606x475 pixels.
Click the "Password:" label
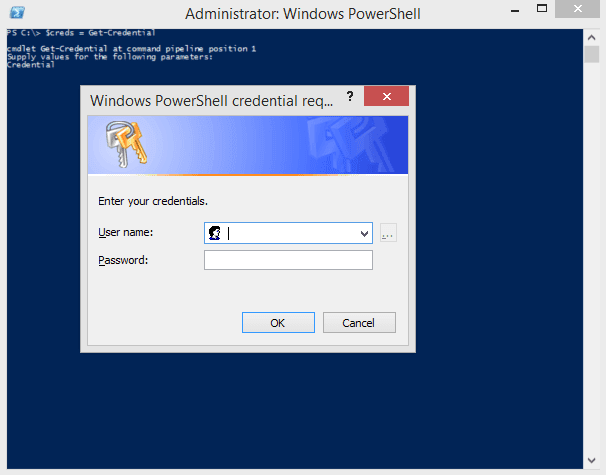[123, 260]
